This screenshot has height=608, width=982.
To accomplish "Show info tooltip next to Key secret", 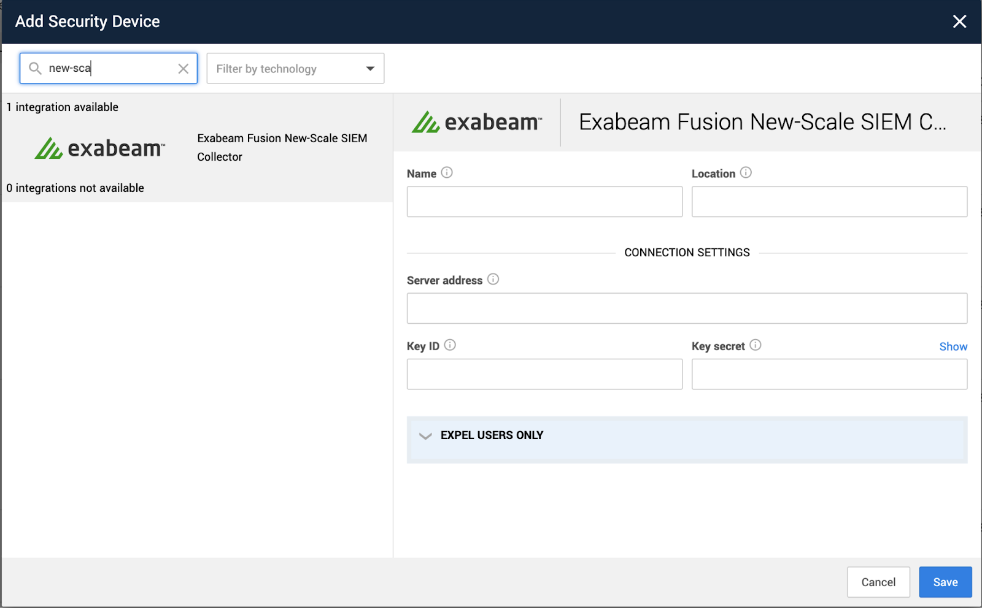I will [x=755, y=345].
